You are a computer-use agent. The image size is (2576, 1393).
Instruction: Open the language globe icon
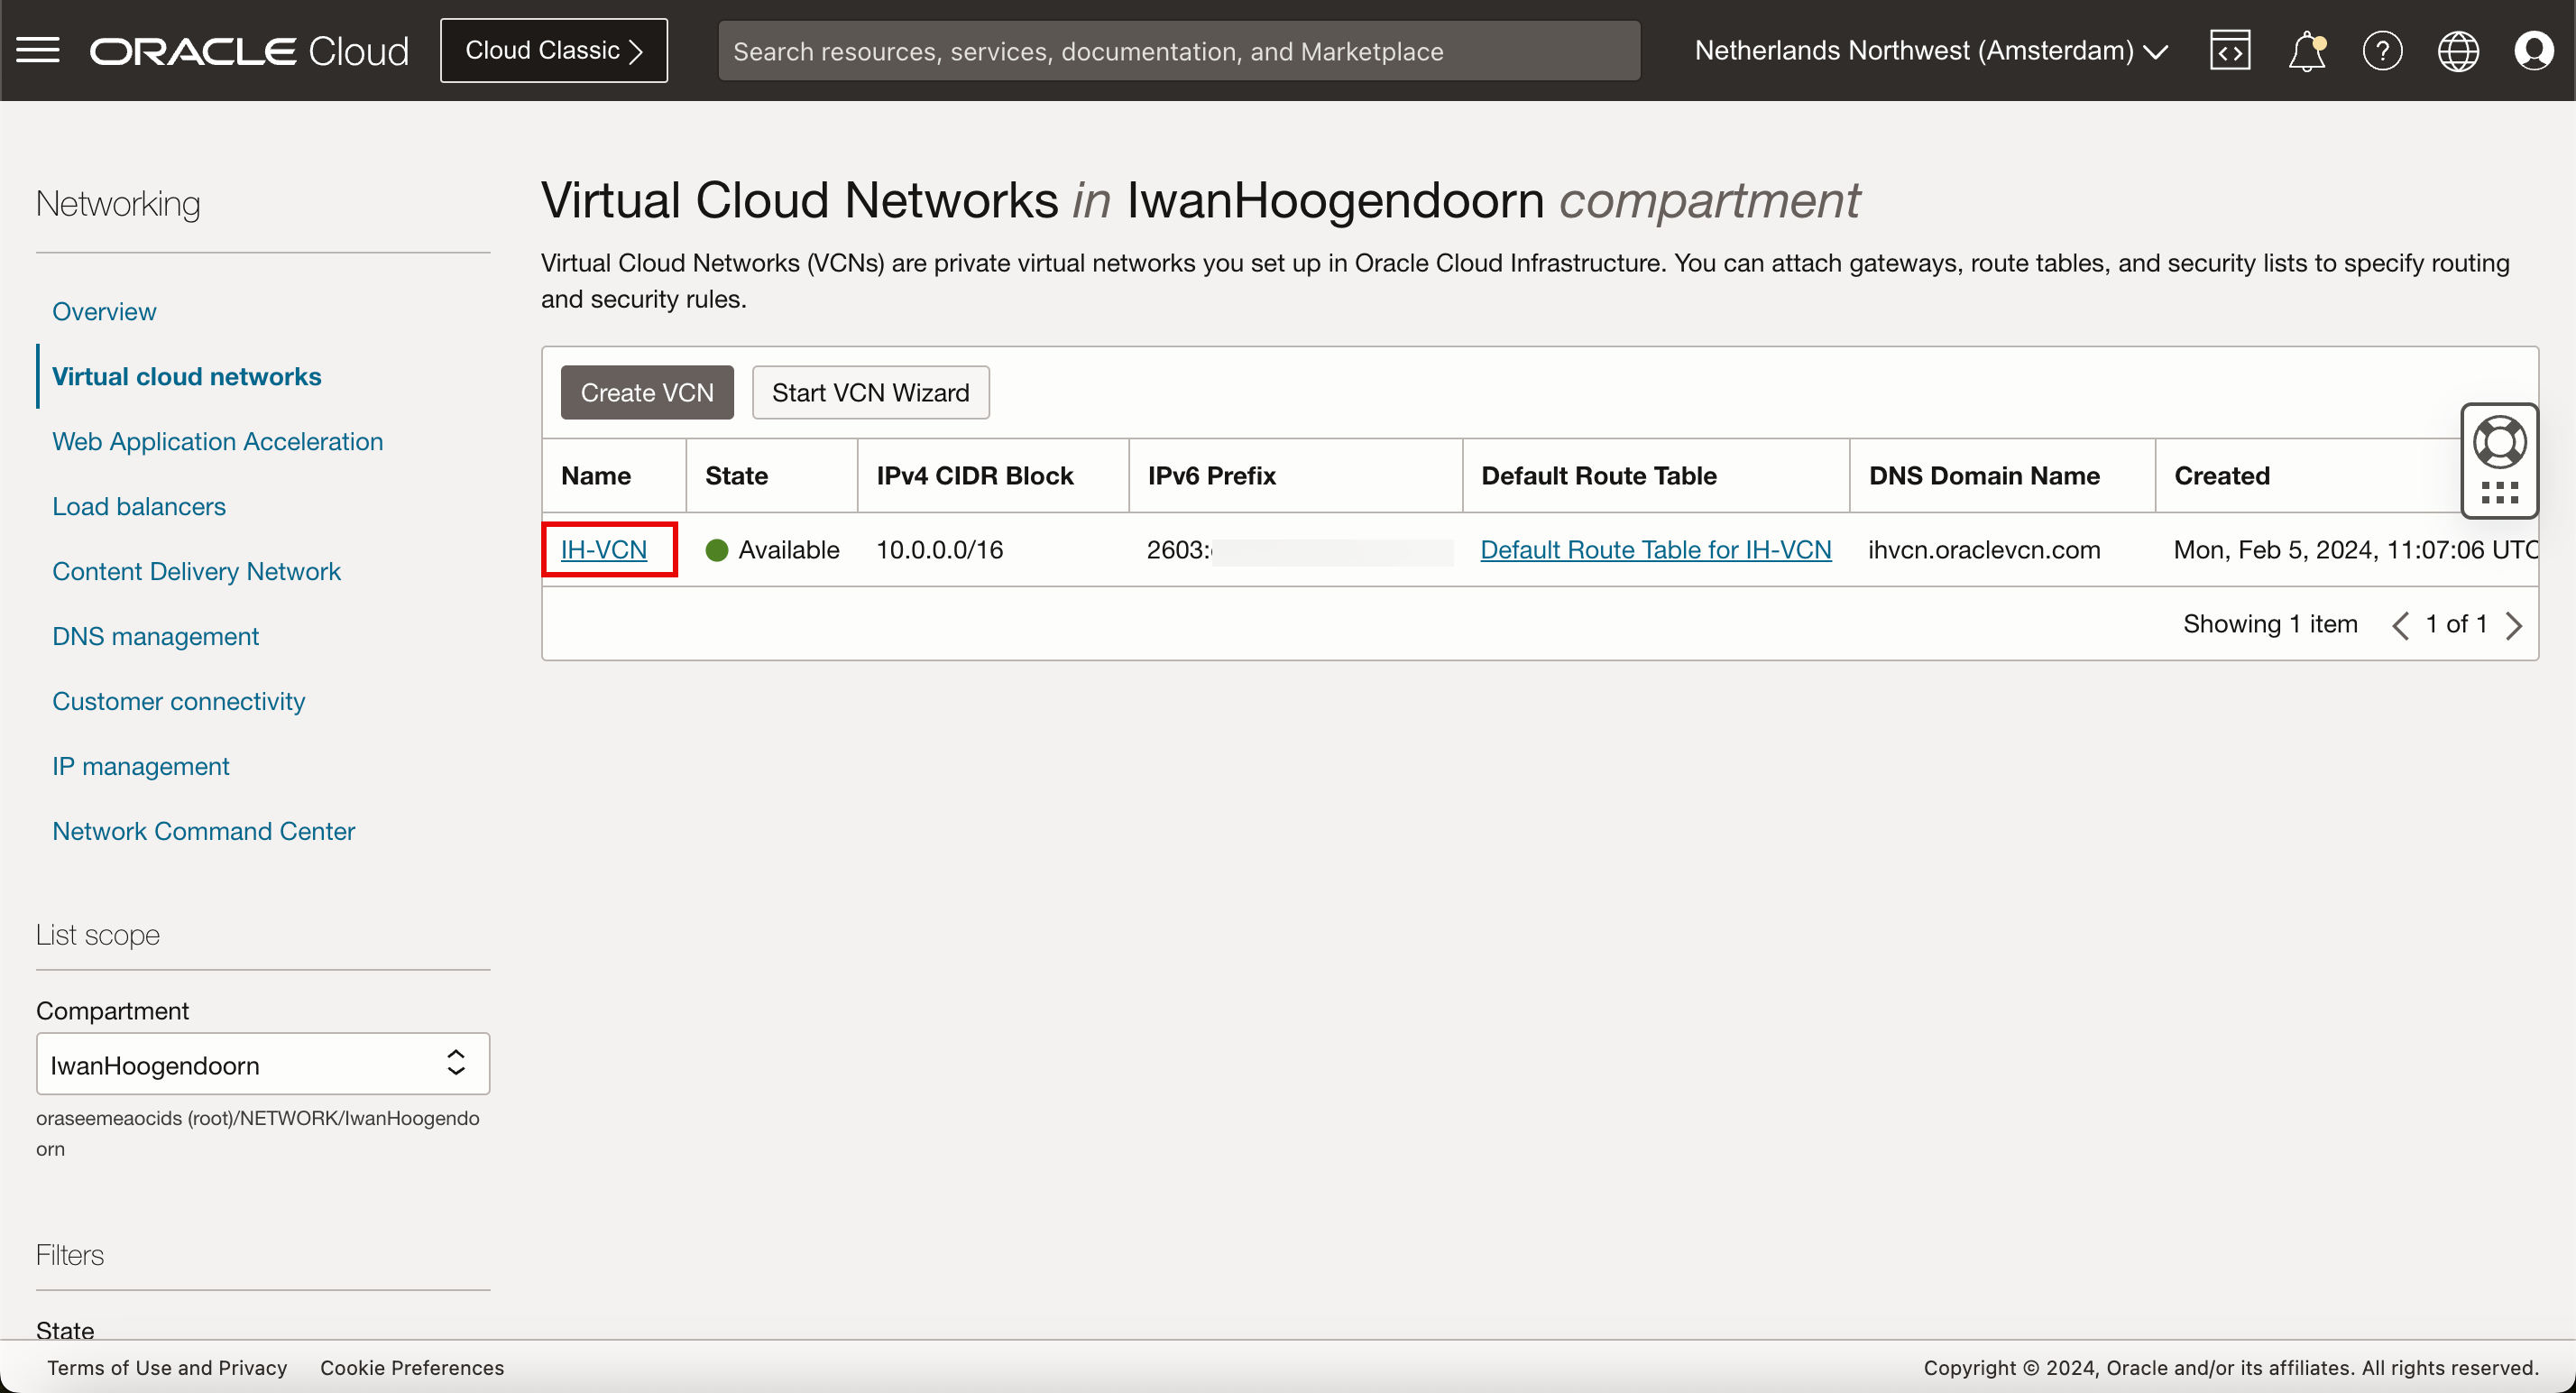[x=2458, y=50]
